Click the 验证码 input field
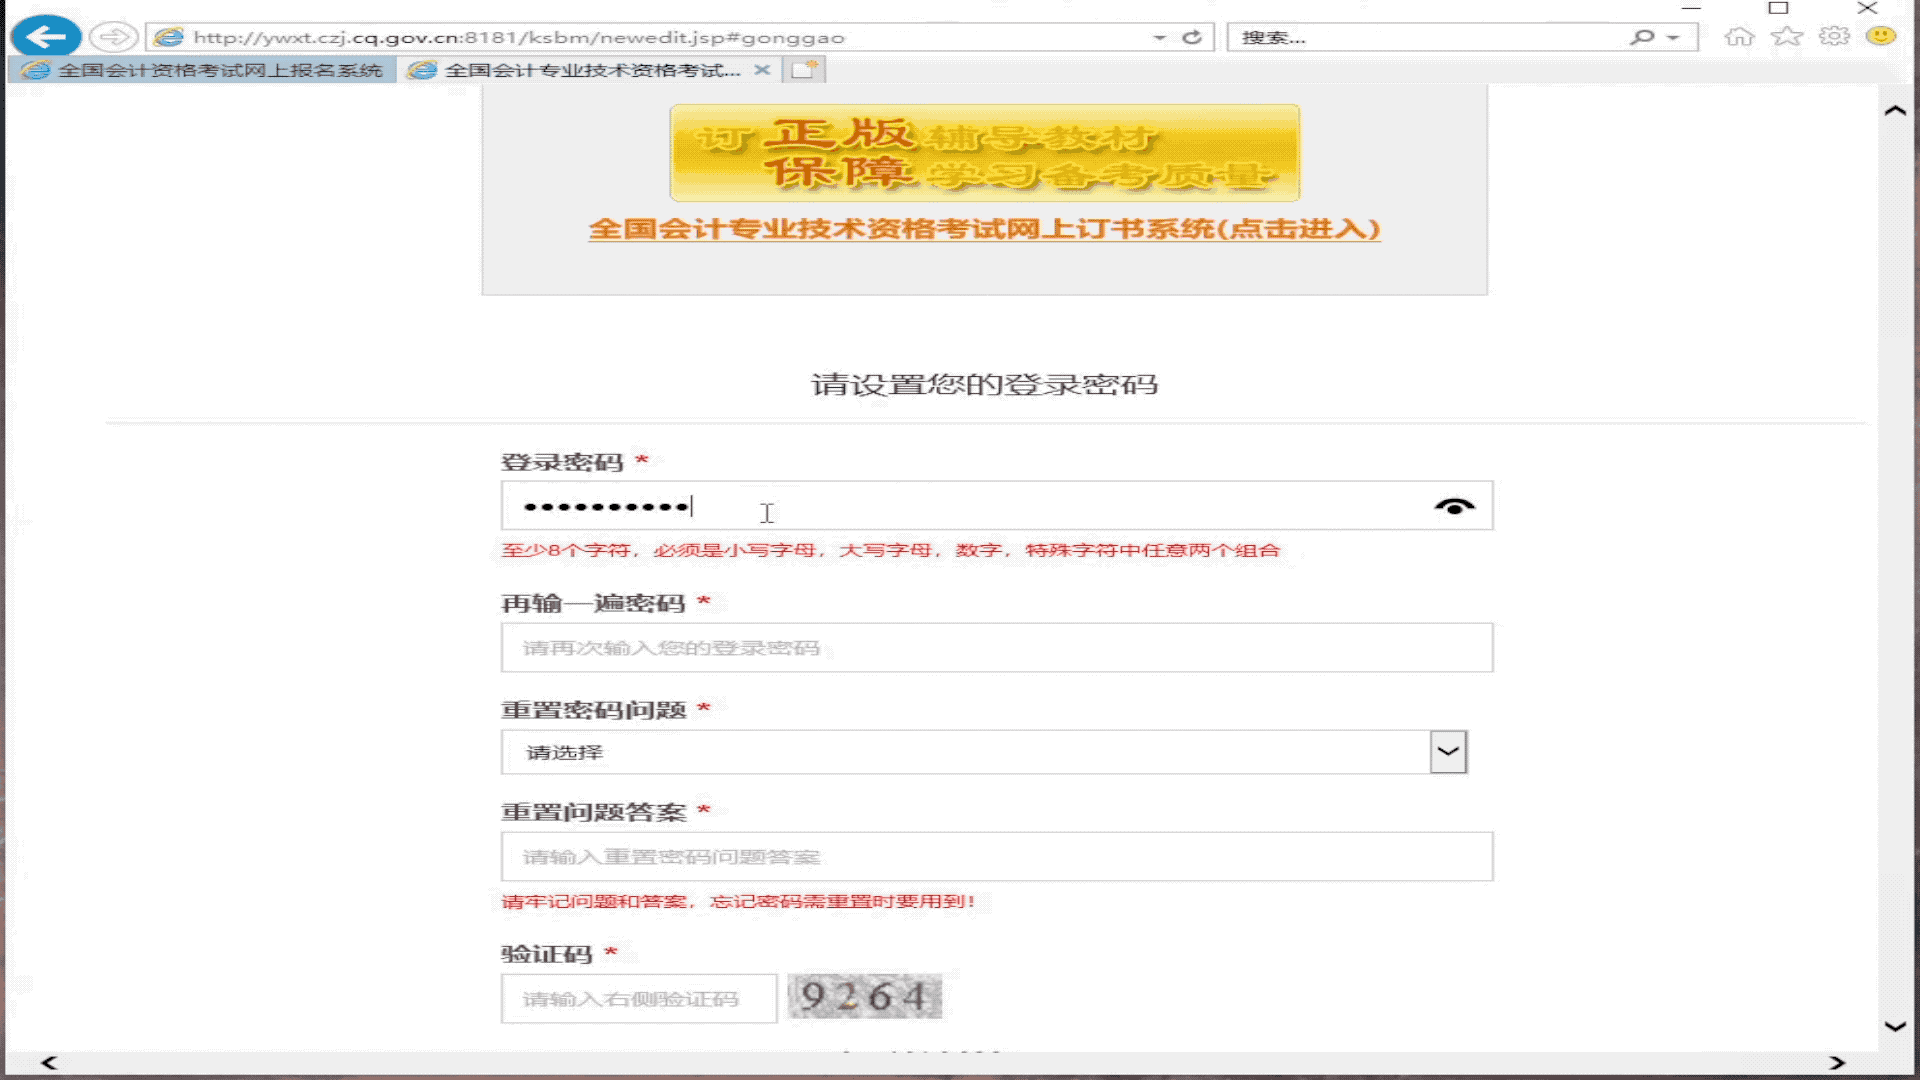 [x=638, y=998]
